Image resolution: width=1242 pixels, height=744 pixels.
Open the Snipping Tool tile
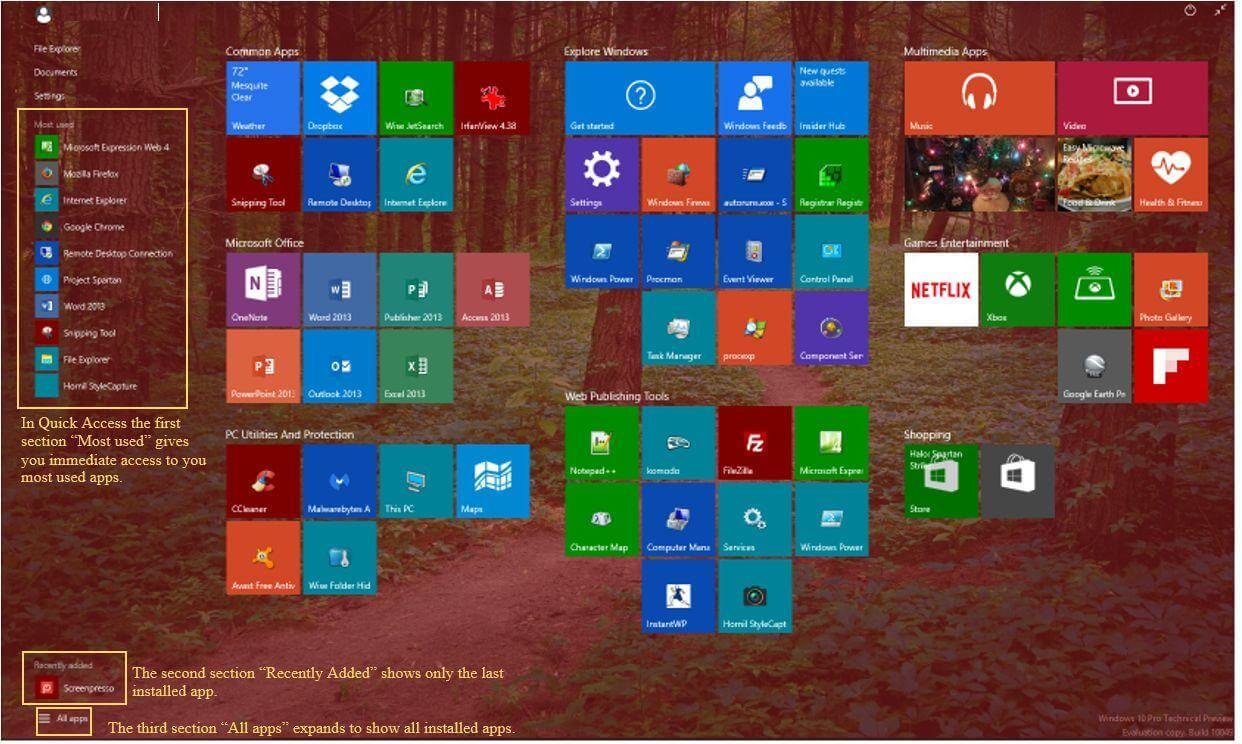click(263, 175)
